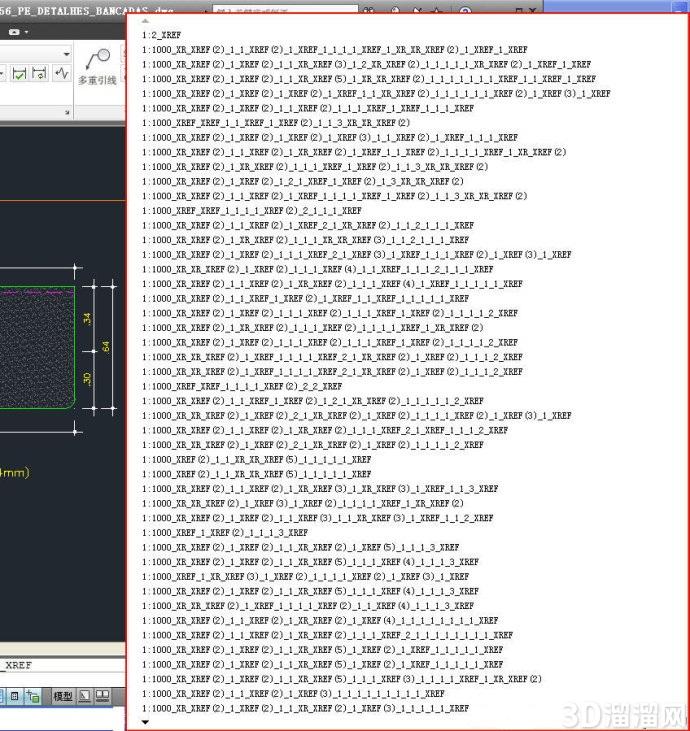690x731 pixels.
Task: Click the dimension inspection checkmark icon
Action: (19, 73)
